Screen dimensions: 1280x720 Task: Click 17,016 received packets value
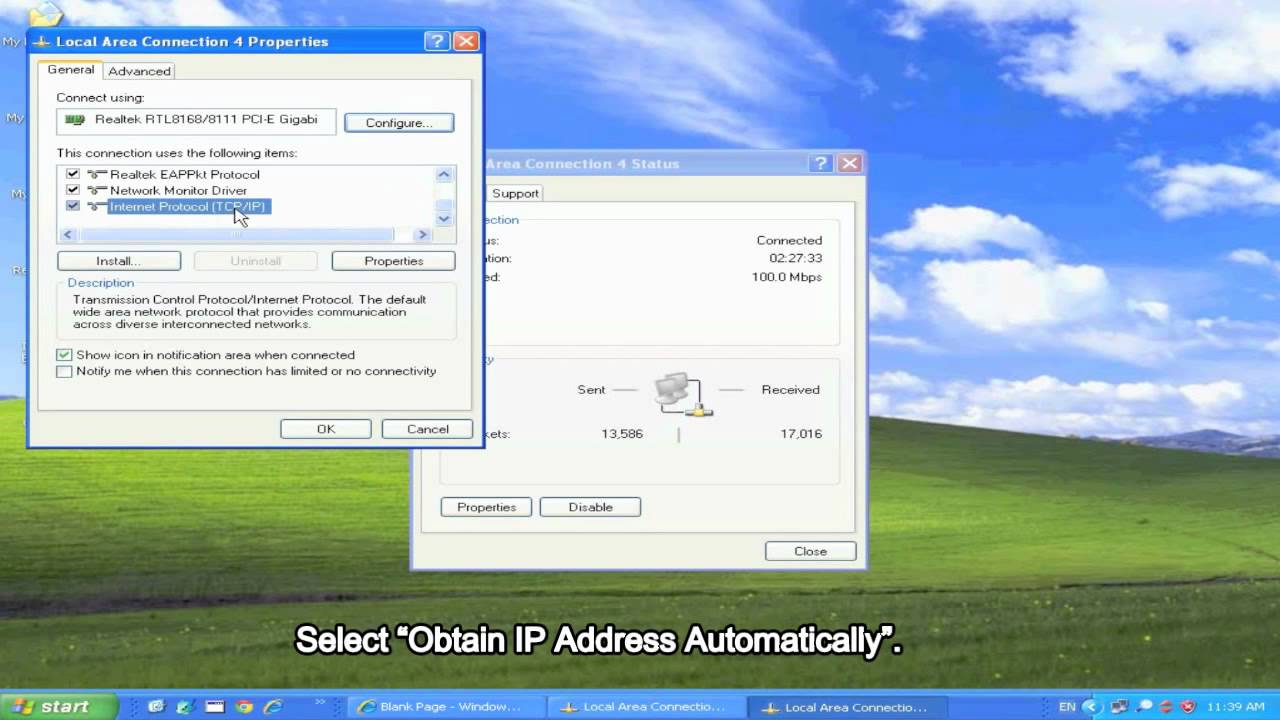coord(801,434)
